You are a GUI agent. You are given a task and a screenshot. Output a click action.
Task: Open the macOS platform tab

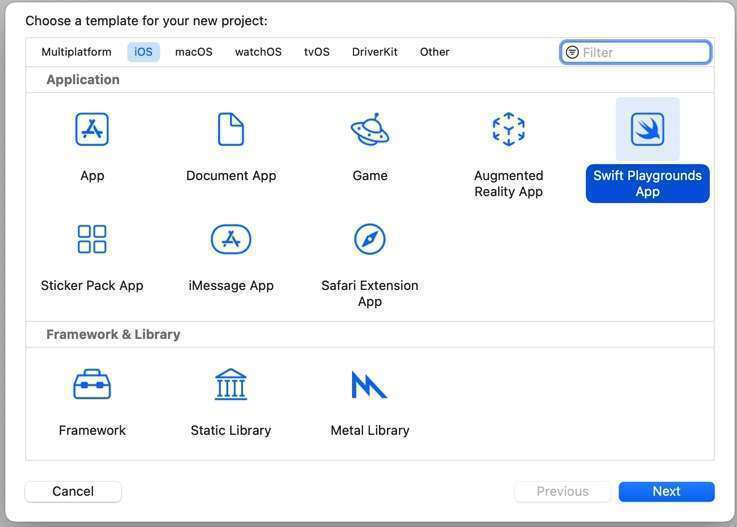click(x=194, y=52)
